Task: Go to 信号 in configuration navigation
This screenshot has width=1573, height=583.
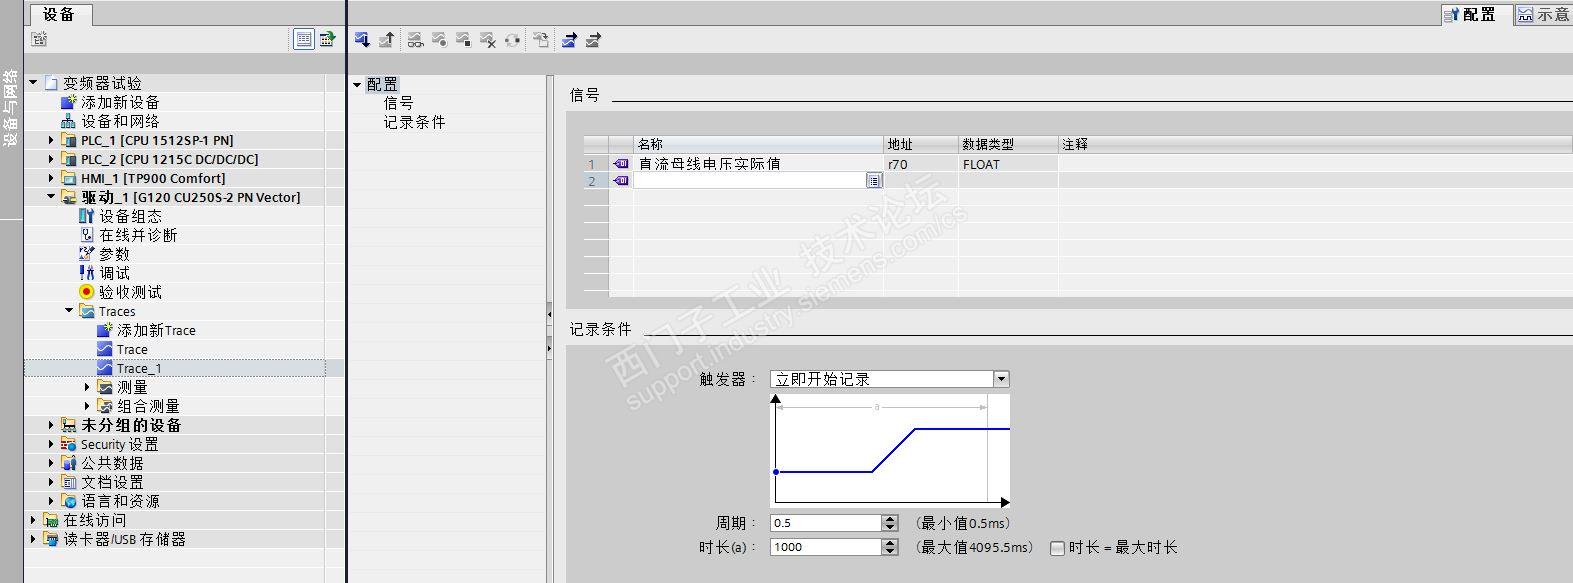Action: coord(398,103)
